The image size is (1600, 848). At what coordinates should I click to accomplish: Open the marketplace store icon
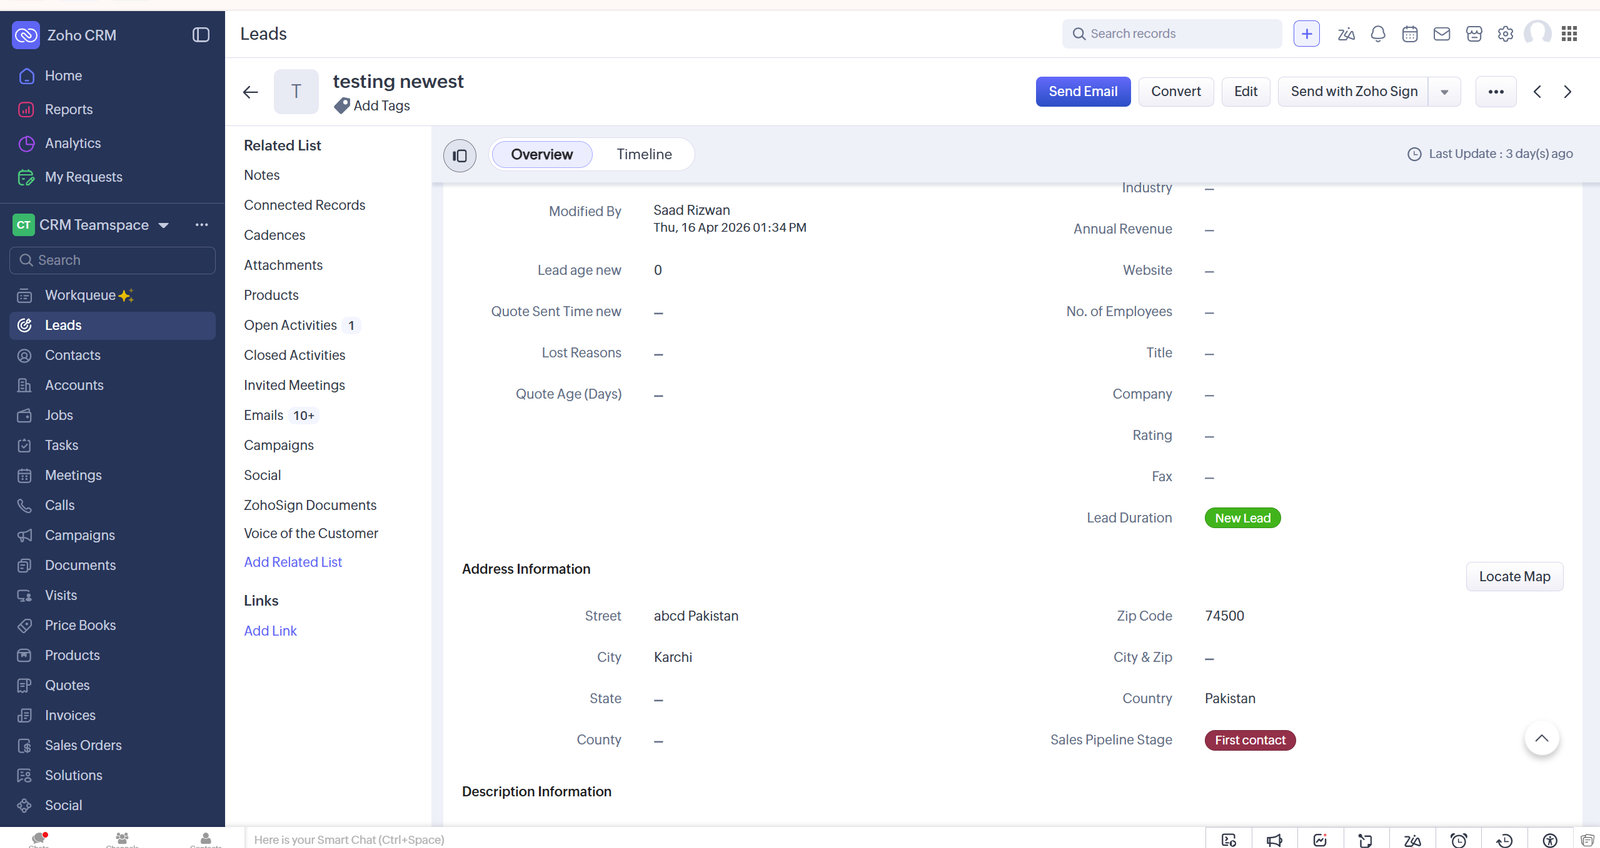pyautogui.click(x=1474, y=34)
